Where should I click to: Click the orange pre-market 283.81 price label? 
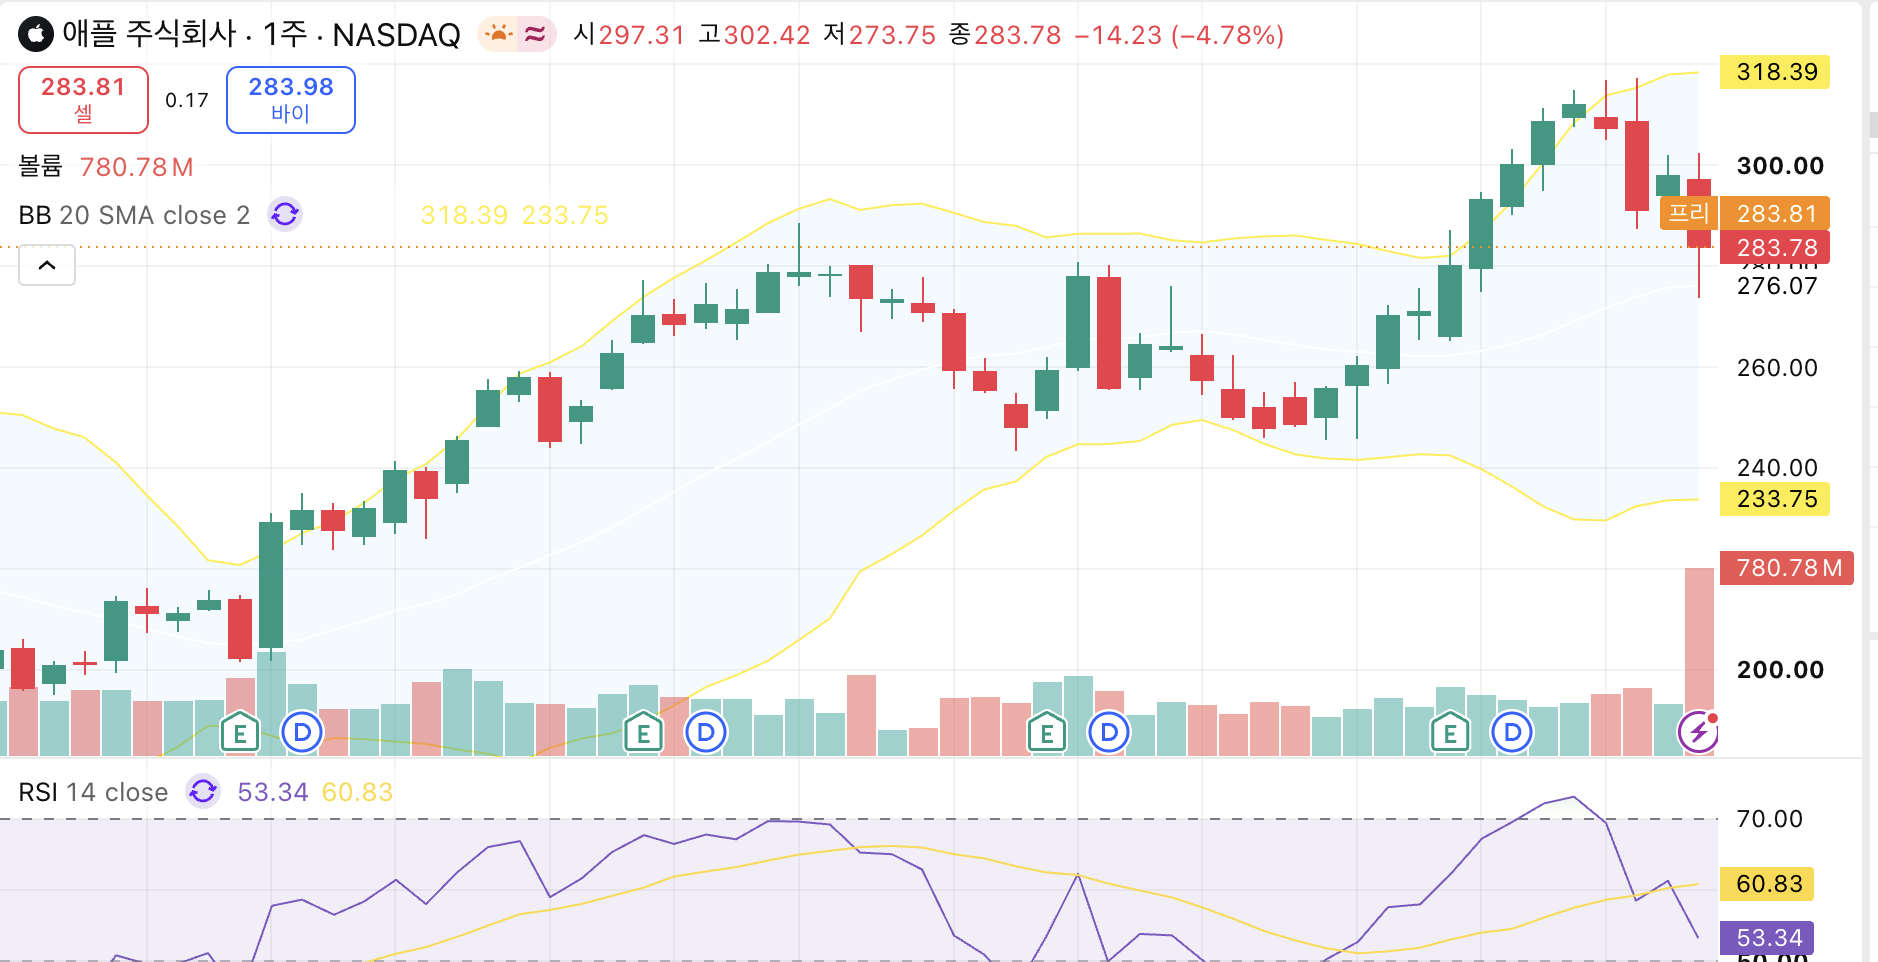tap(1775, 213)
